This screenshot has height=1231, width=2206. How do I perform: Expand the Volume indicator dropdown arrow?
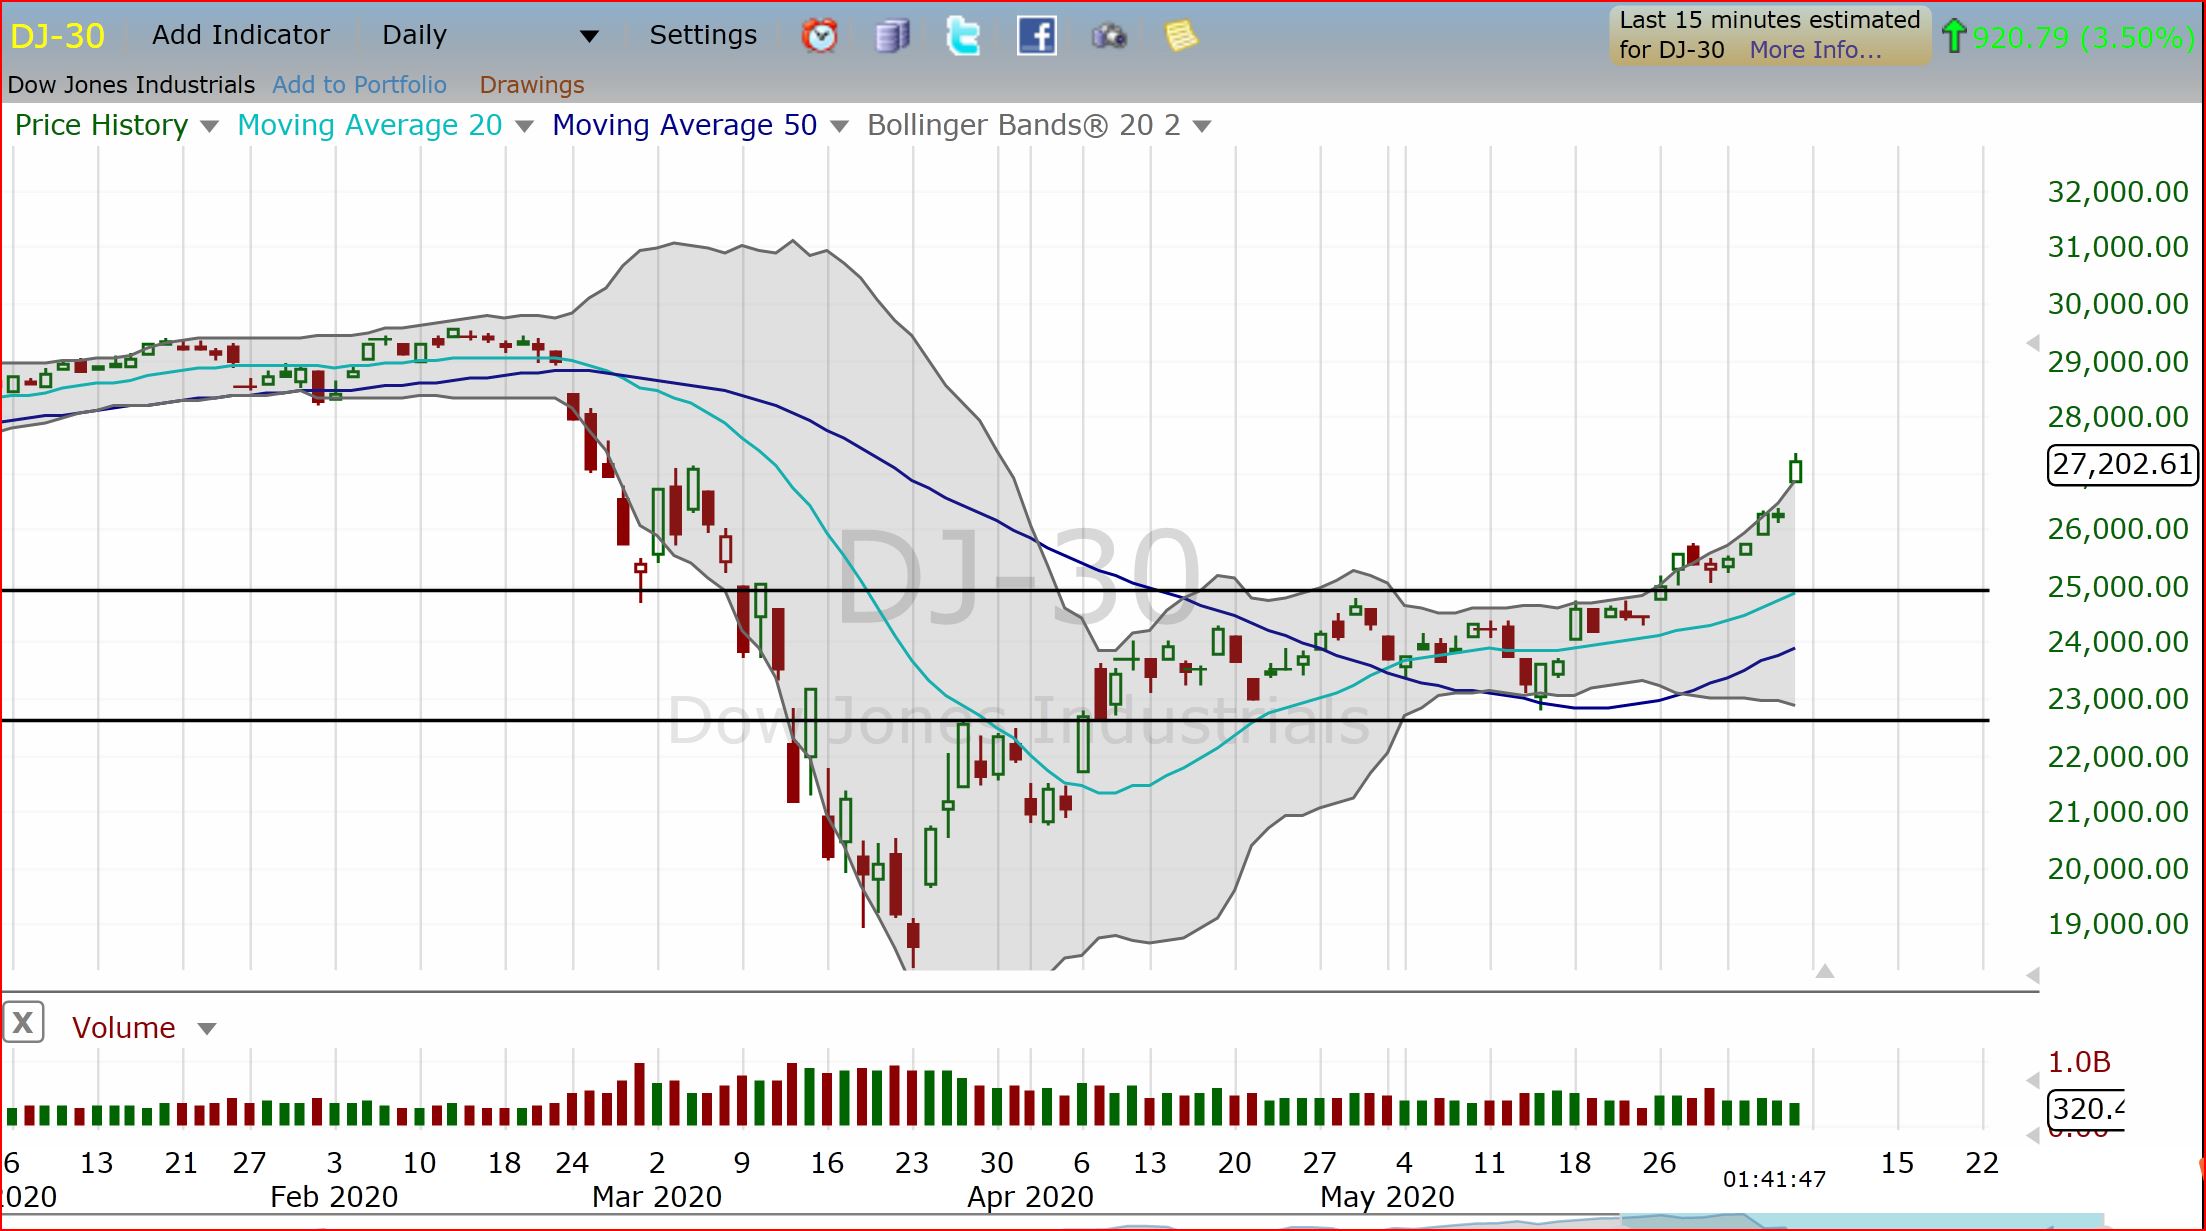point(207,1029)
